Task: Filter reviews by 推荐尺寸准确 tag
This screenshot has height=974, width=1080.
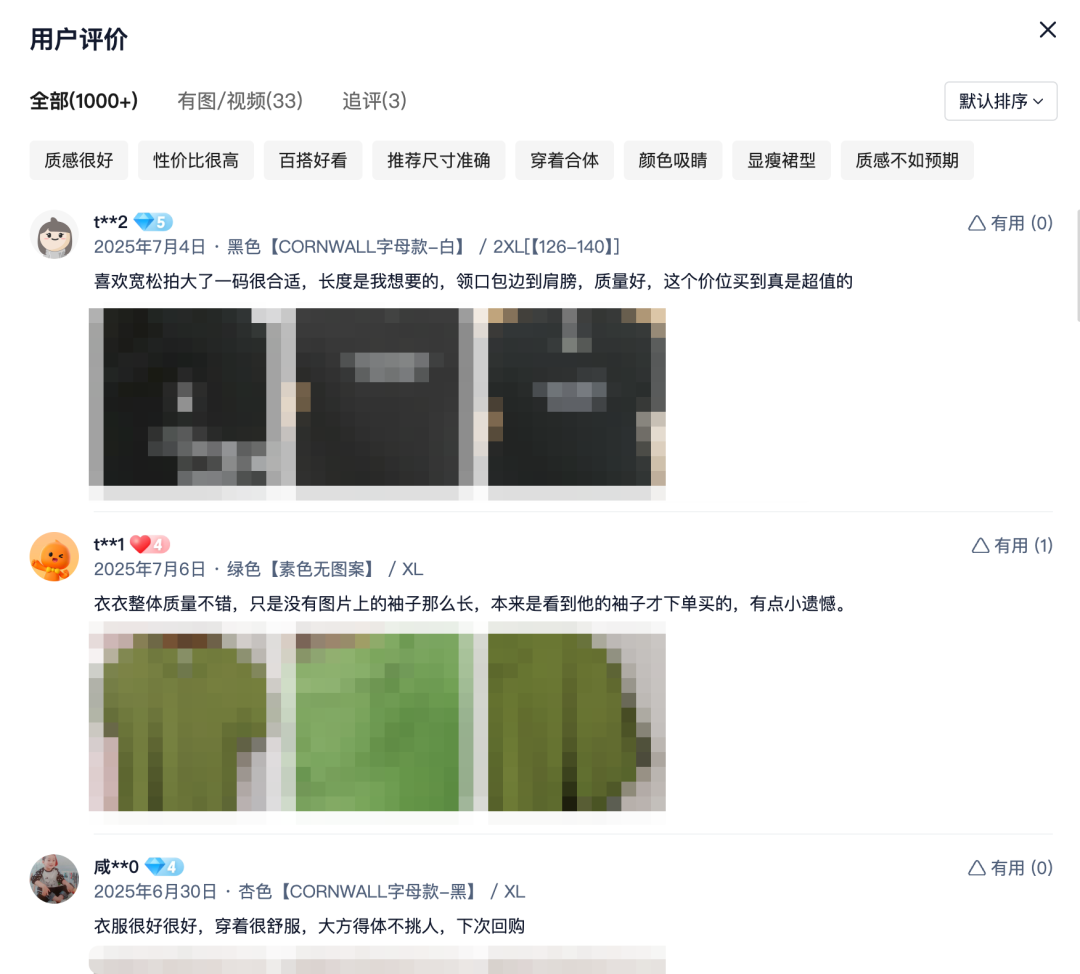Action: (x=439, y=160)
